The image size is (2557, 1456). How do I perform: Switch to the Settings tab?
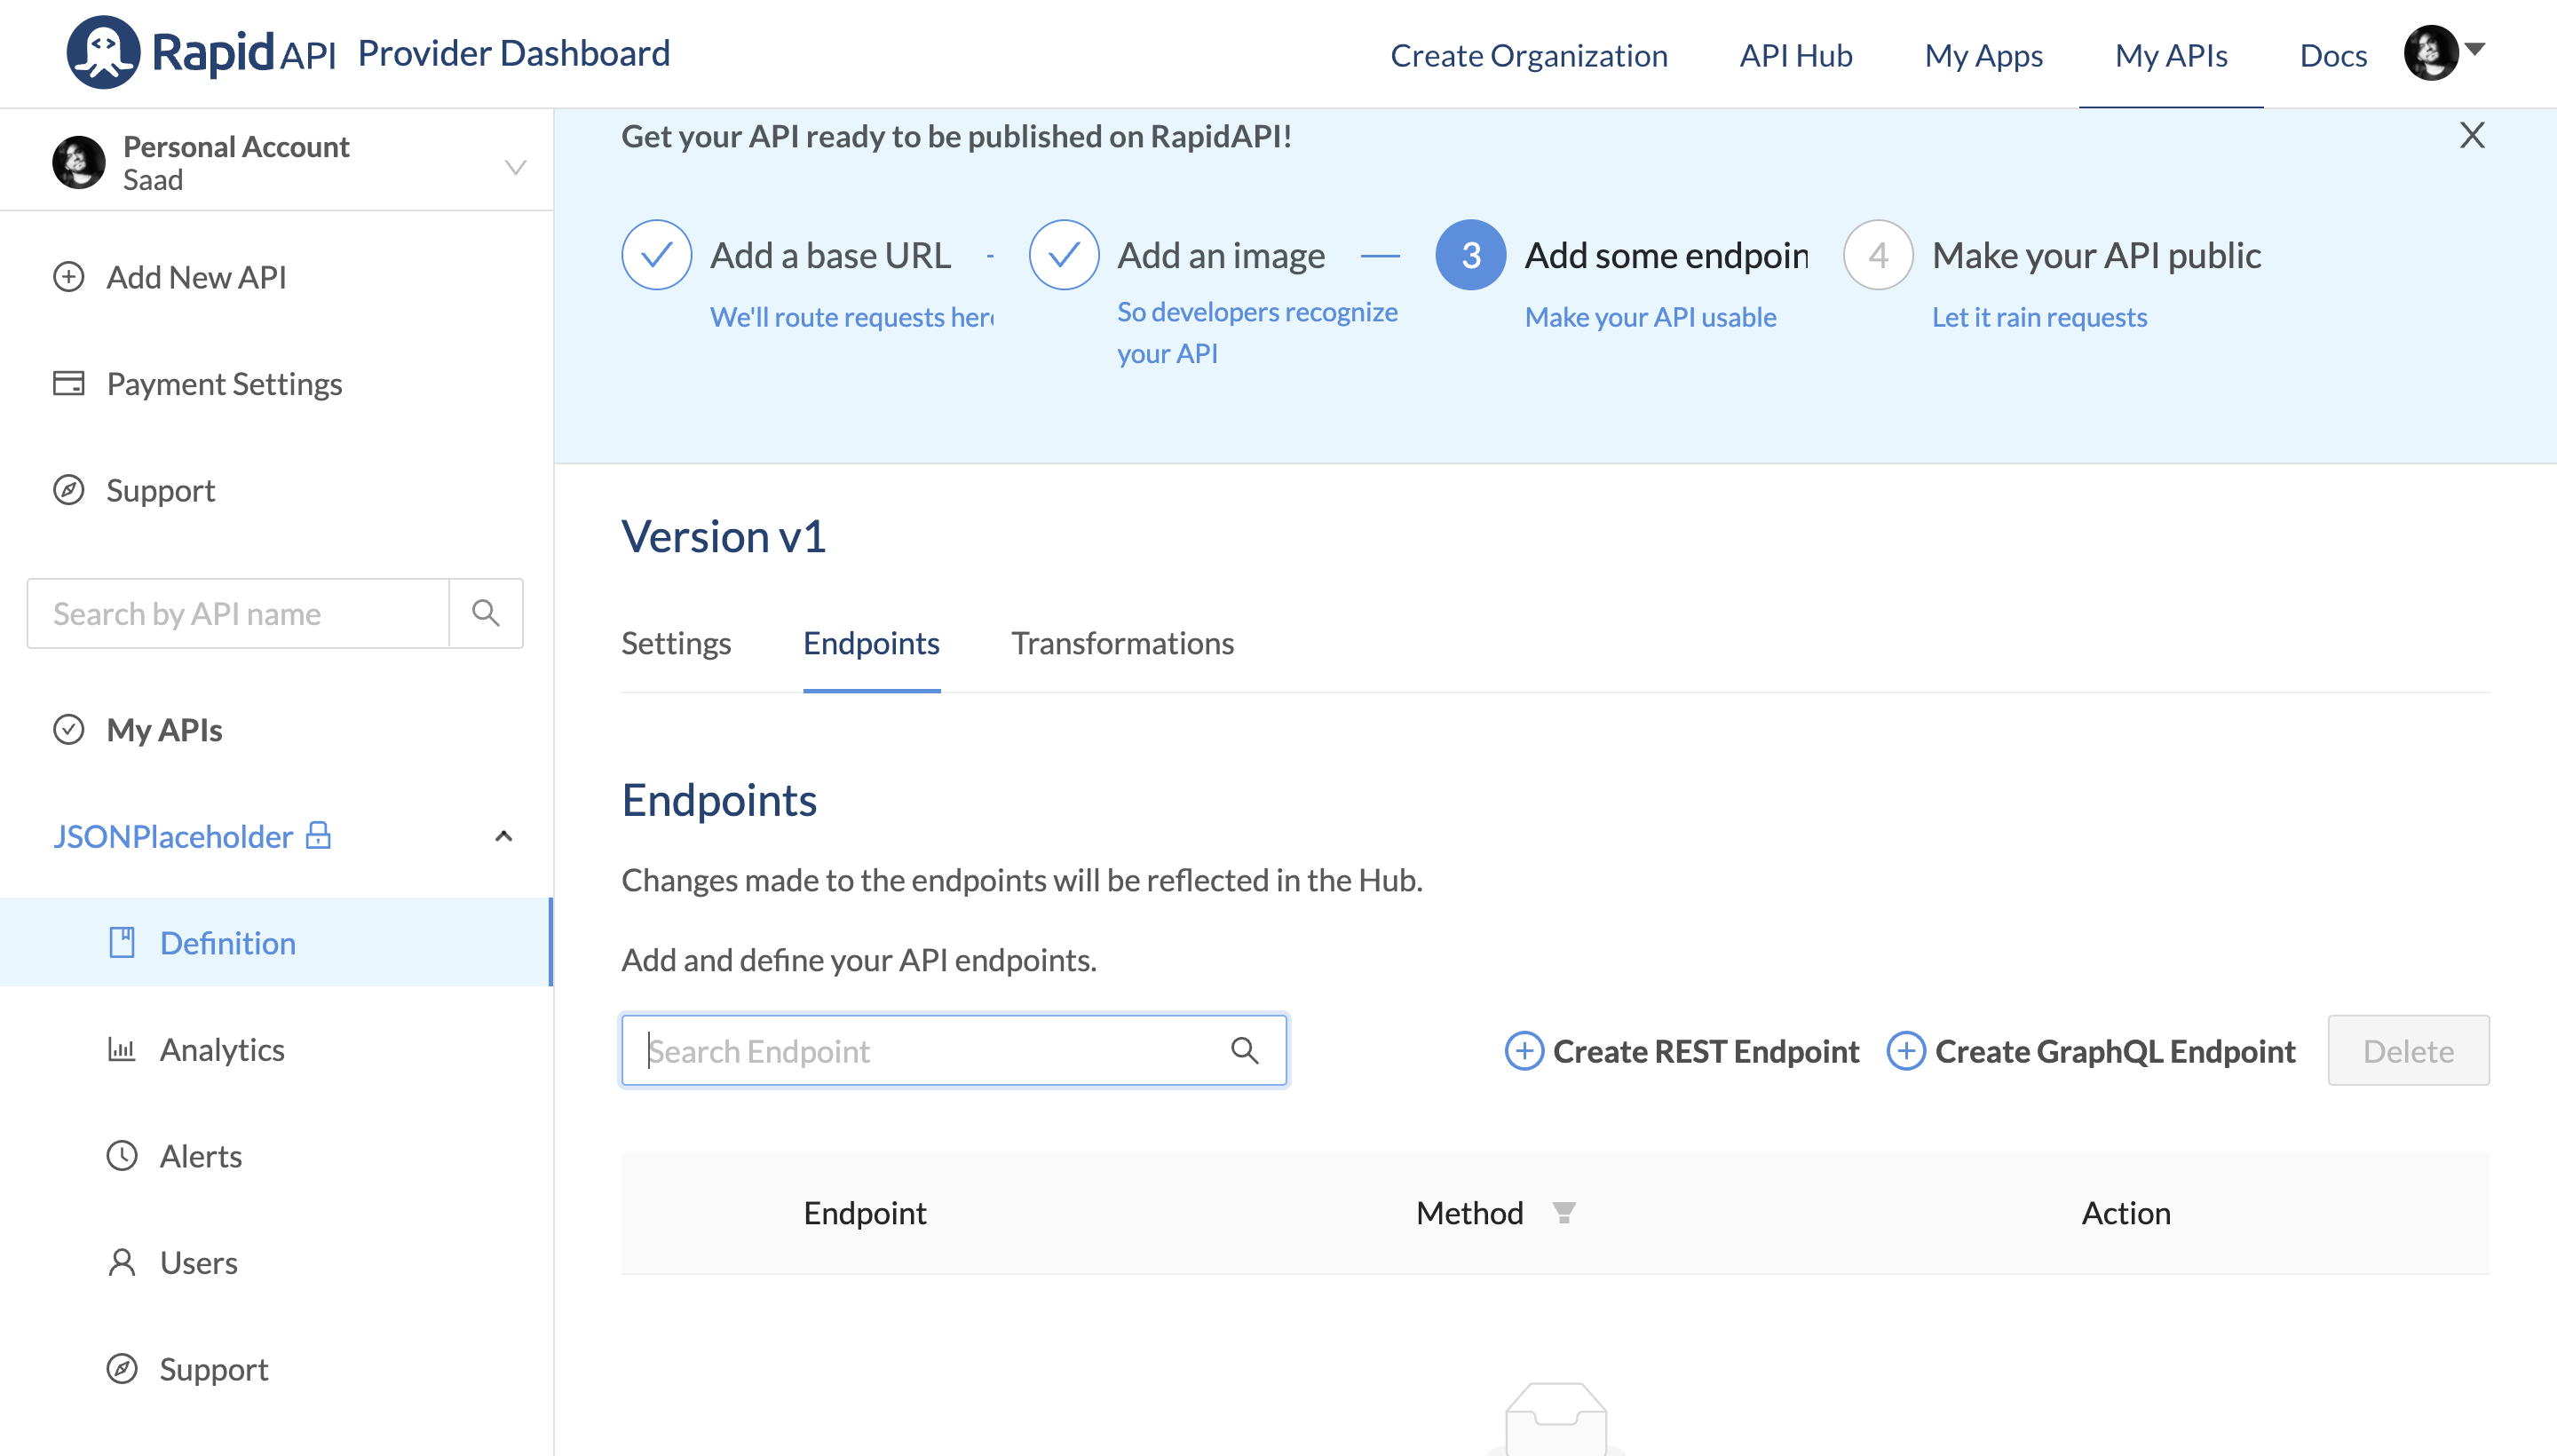pyautogui.click(x=676, y=643)
